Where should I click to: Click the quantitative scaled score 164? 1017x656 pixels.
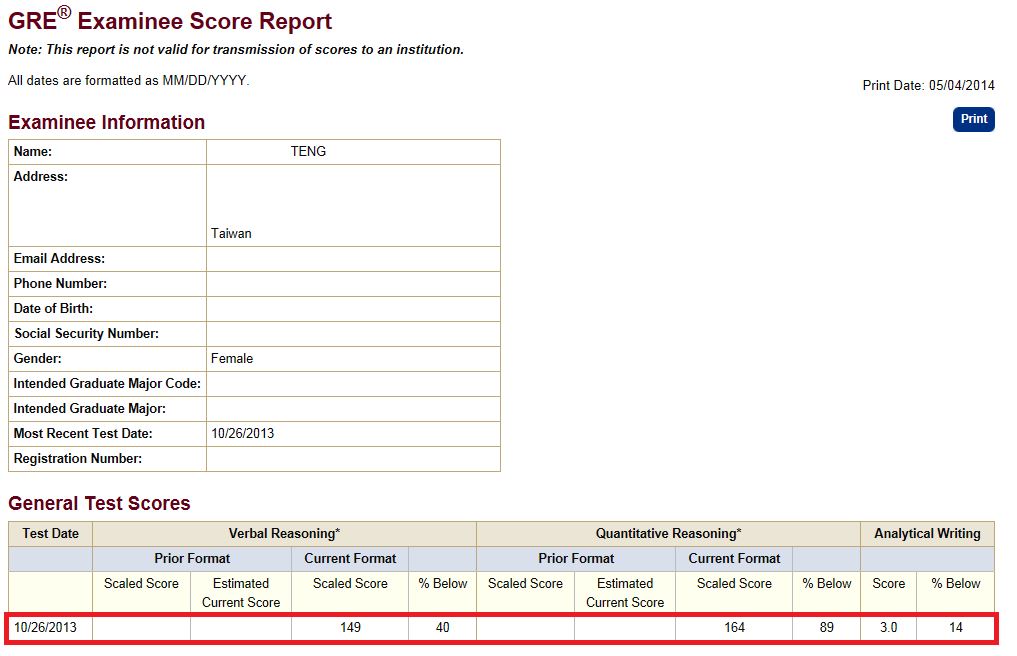click(734, 627)
